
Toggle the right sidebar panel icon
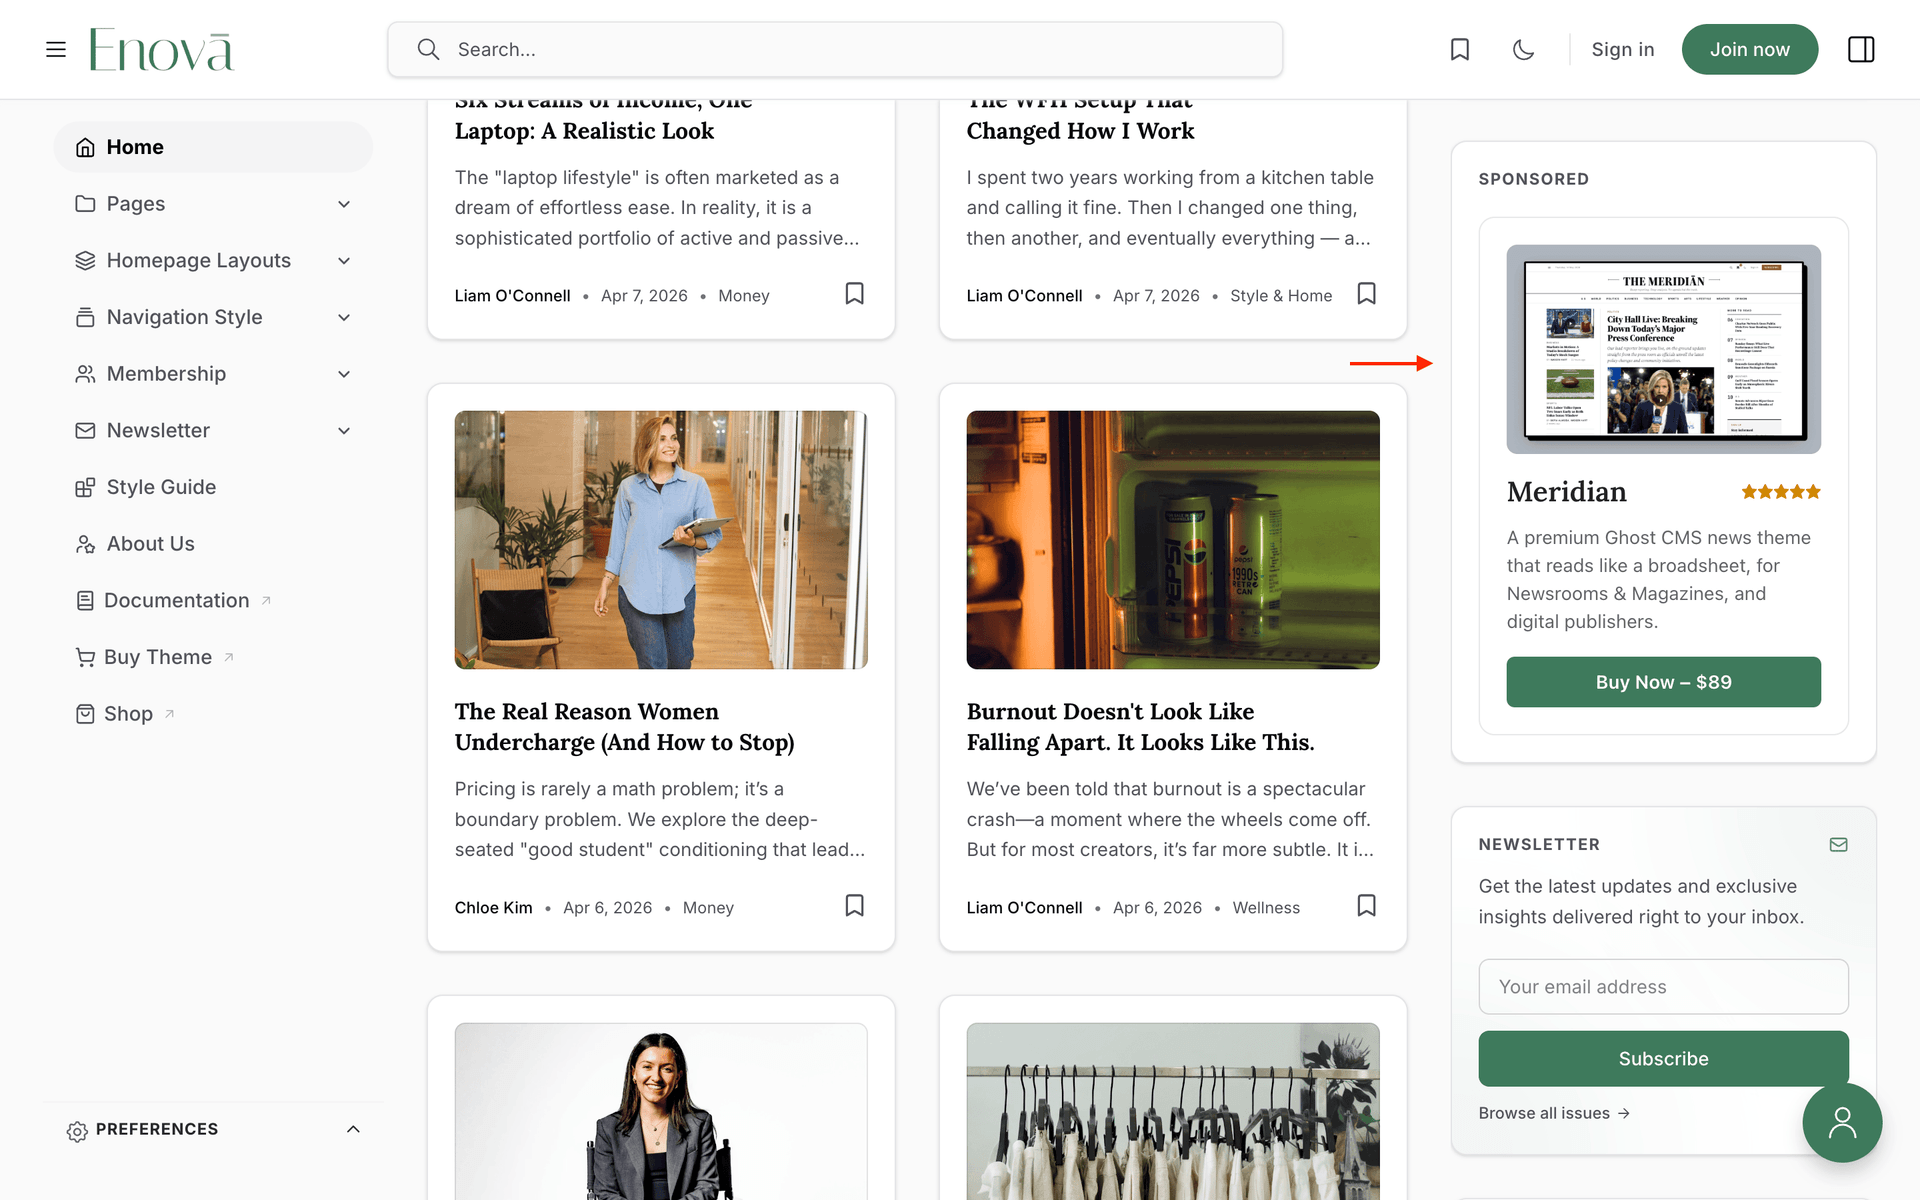[1861, 49]
